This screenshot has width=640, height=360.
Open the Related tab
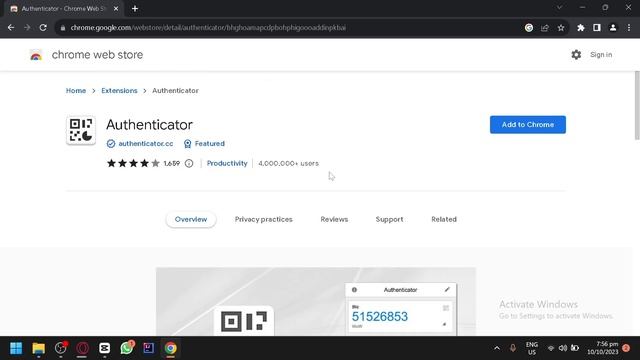tap(444, 219)
